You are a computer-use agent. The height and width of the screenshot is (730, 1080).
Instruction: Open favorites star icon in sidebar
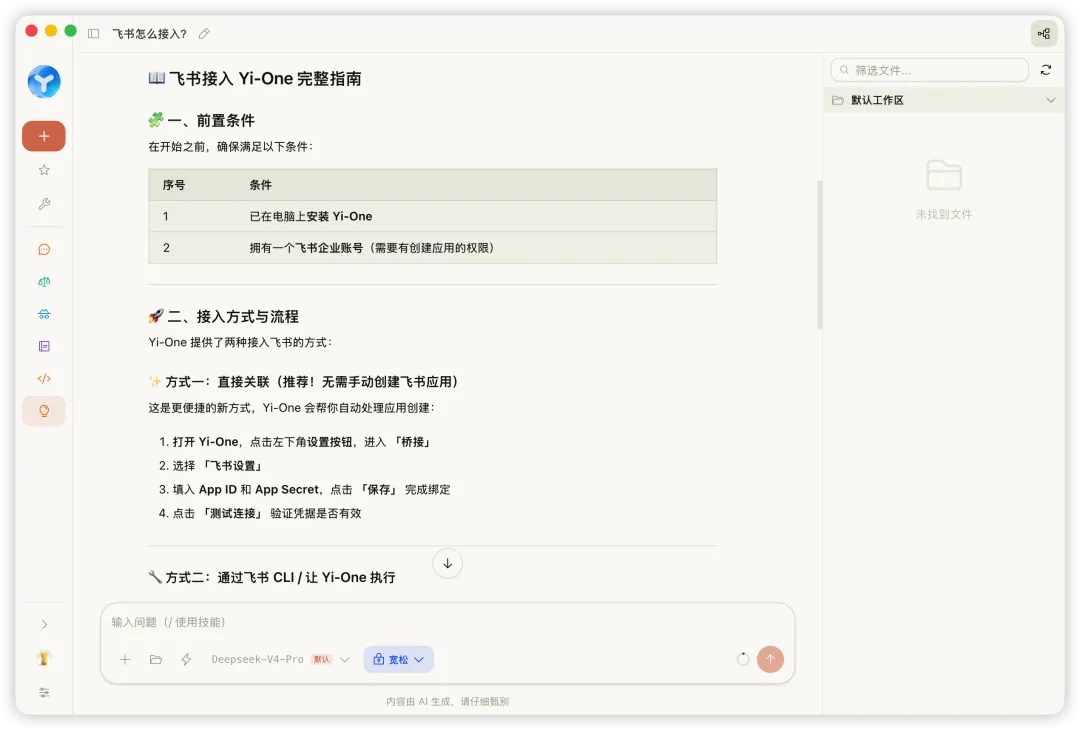(x=44, y=170)
